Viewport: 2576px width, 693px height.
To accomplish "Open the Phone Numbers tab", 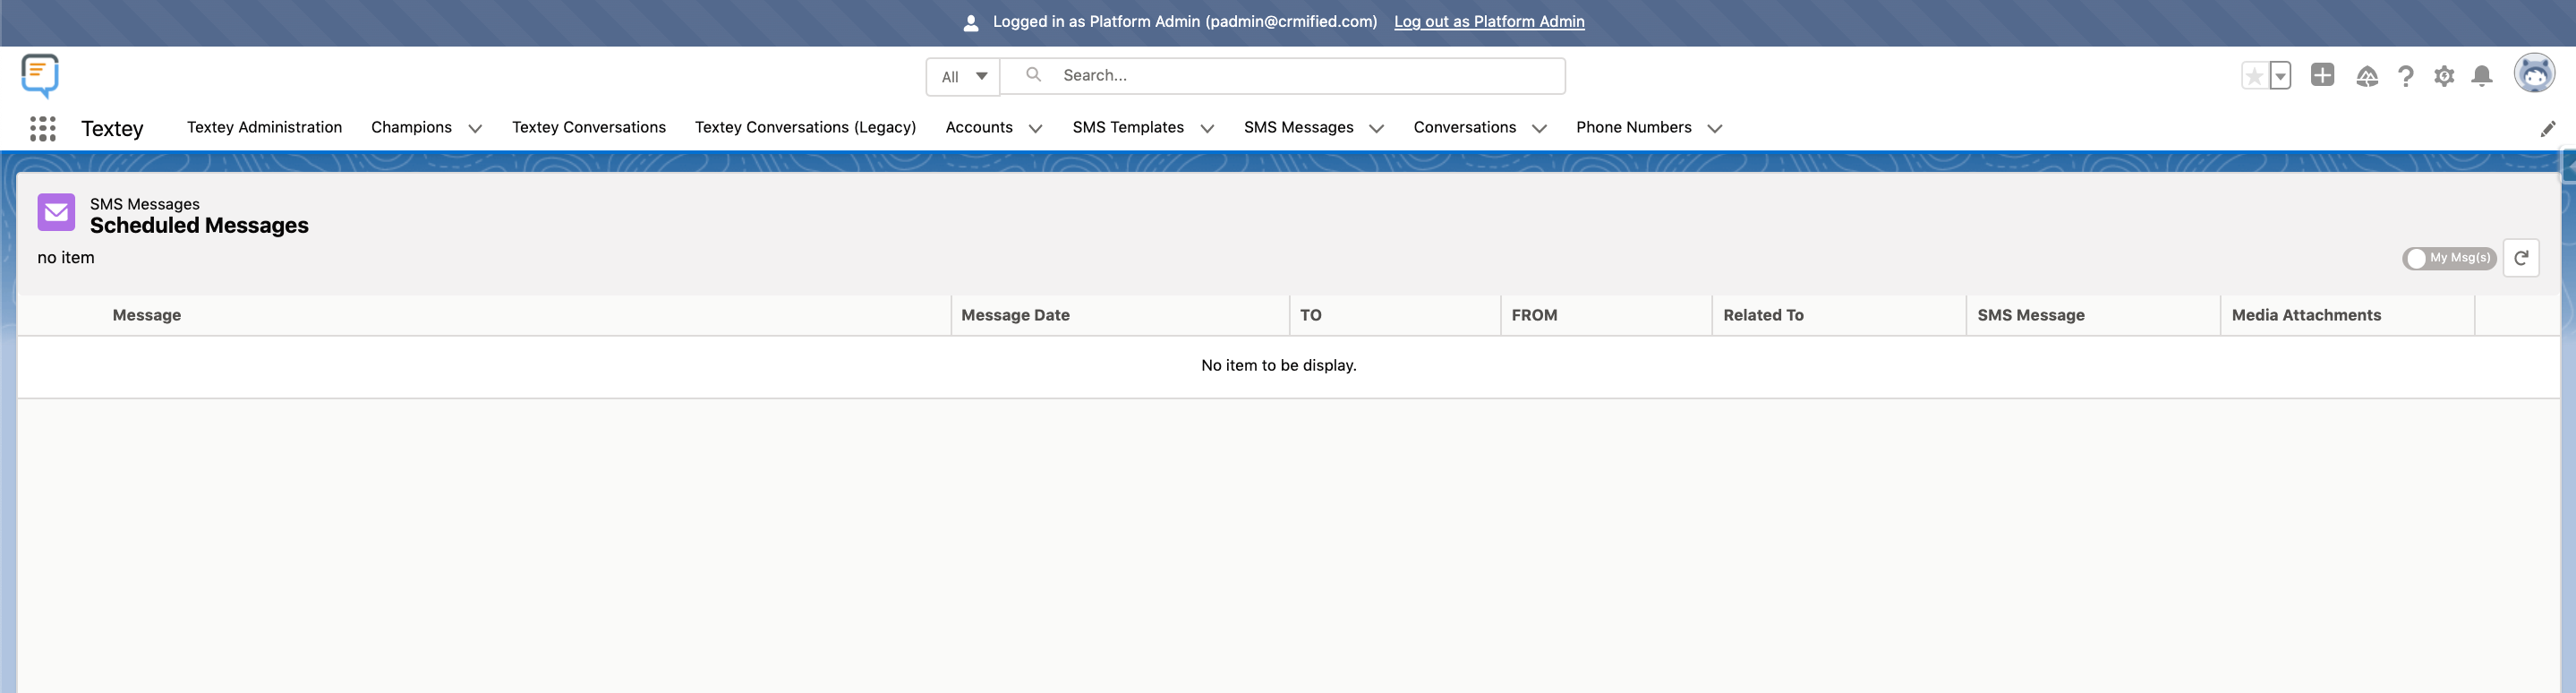I will (1633, 127).
